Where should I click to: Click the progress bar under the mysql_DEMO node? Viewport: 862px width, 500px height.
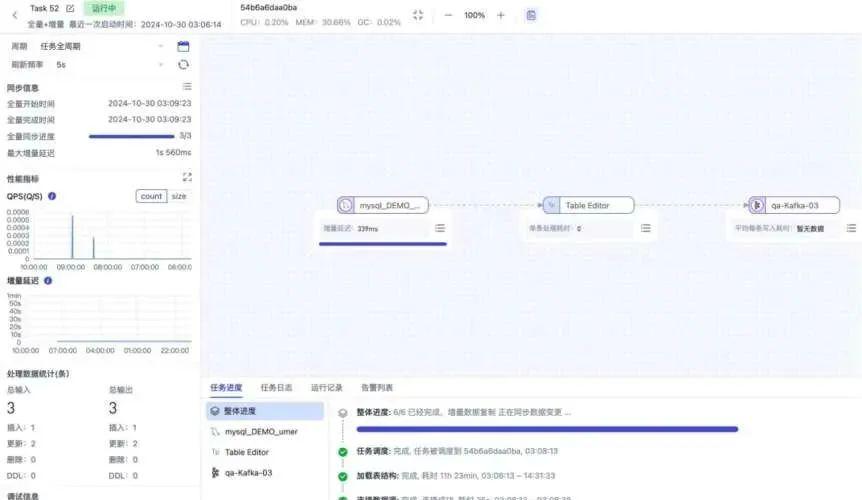coord(383,243)
